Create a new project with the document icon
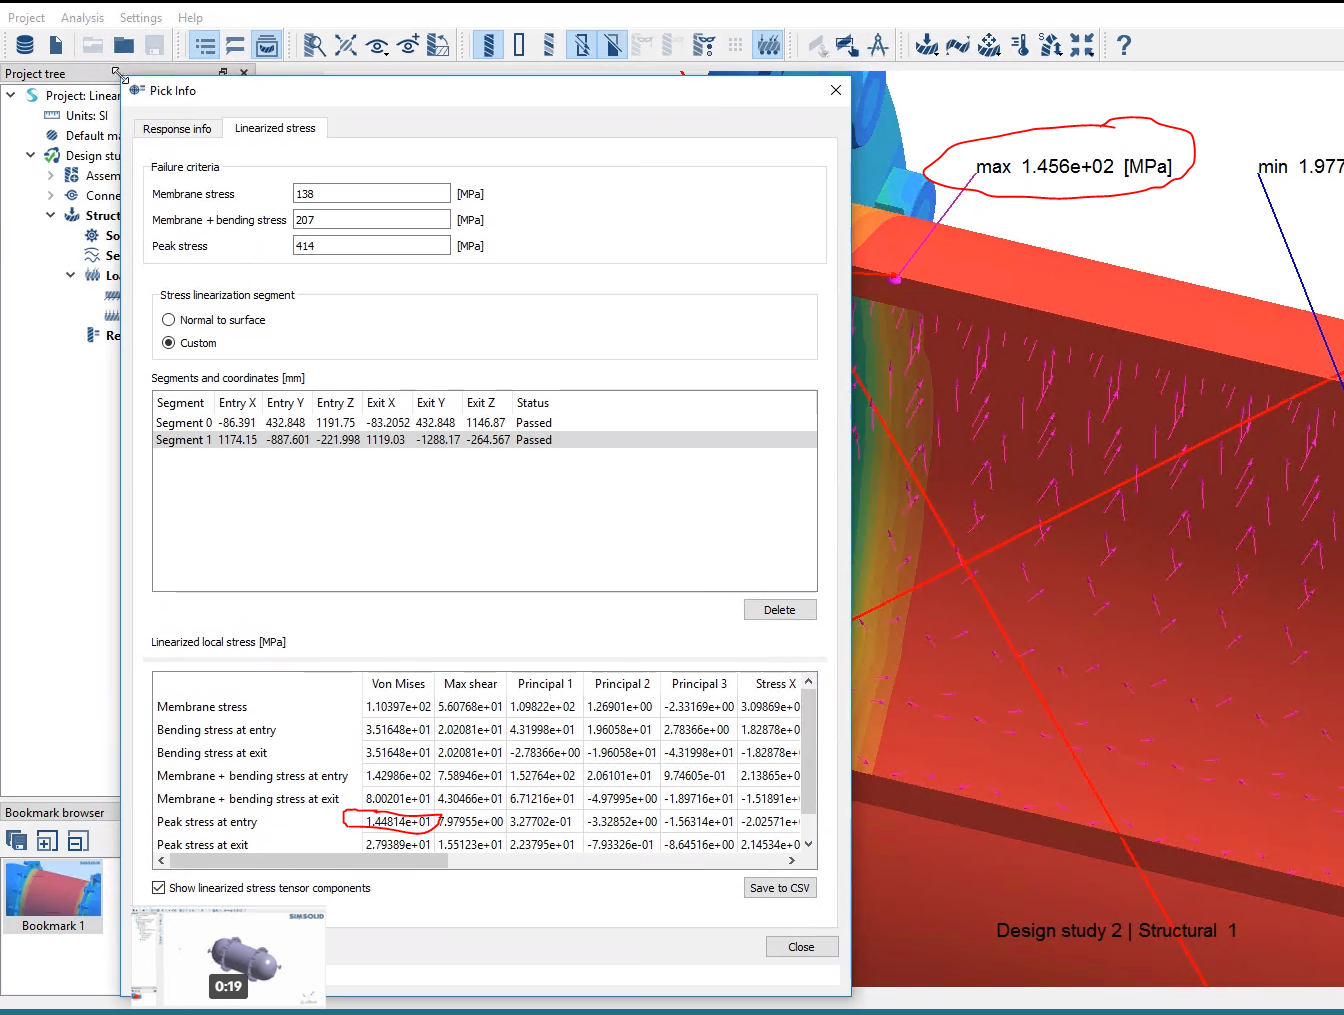 [x=56, y=45]
